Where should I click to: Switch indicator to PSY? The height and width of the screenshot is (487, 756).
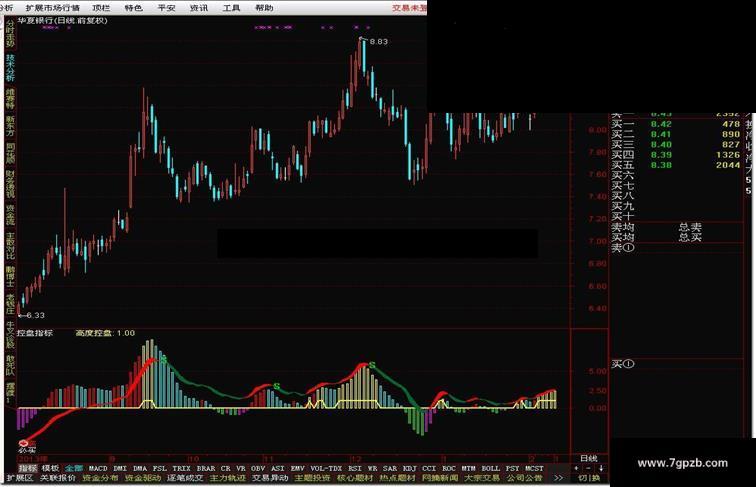click(x=513, y=468)
